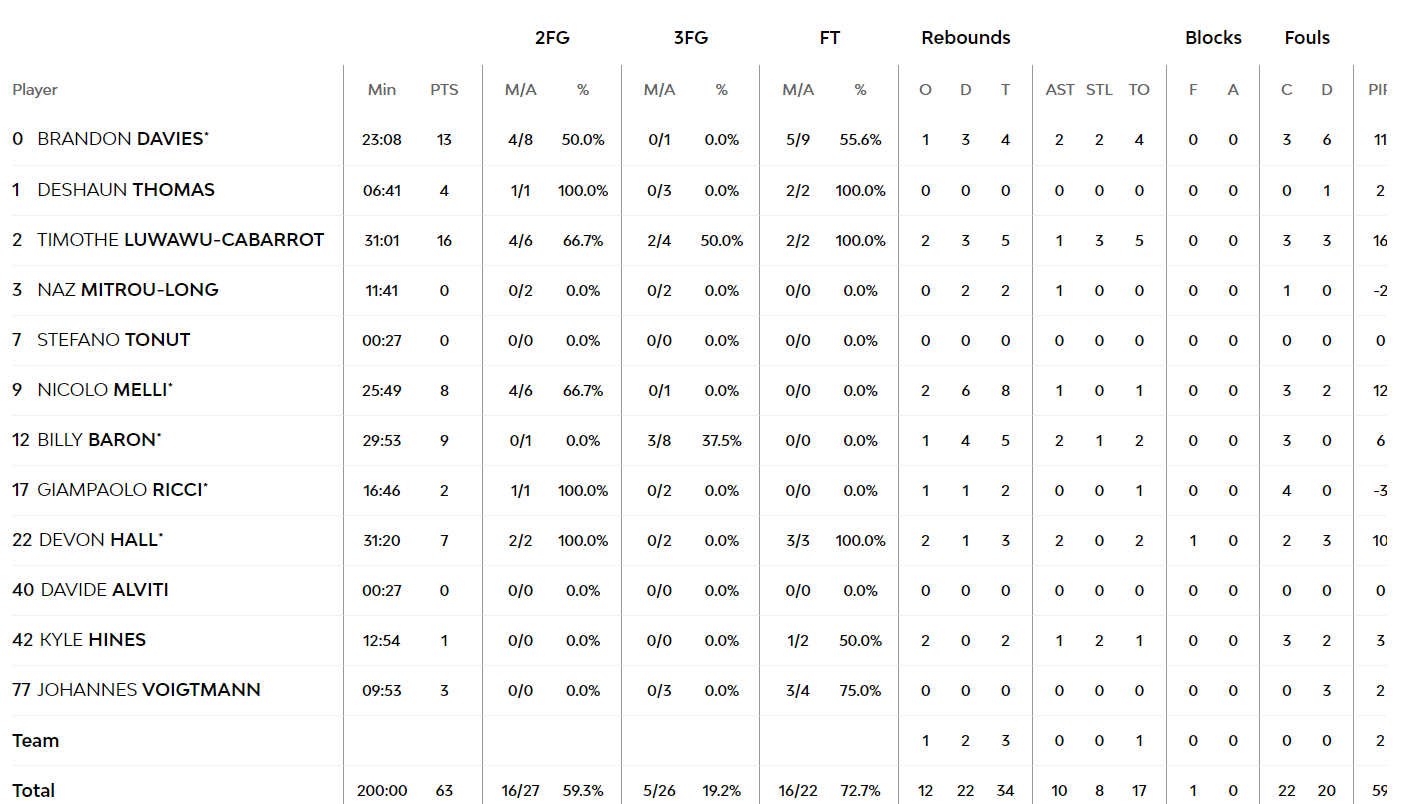Open Brandon Davies player link
This screenshot has width=1414, height=804.
click(120, 139)
